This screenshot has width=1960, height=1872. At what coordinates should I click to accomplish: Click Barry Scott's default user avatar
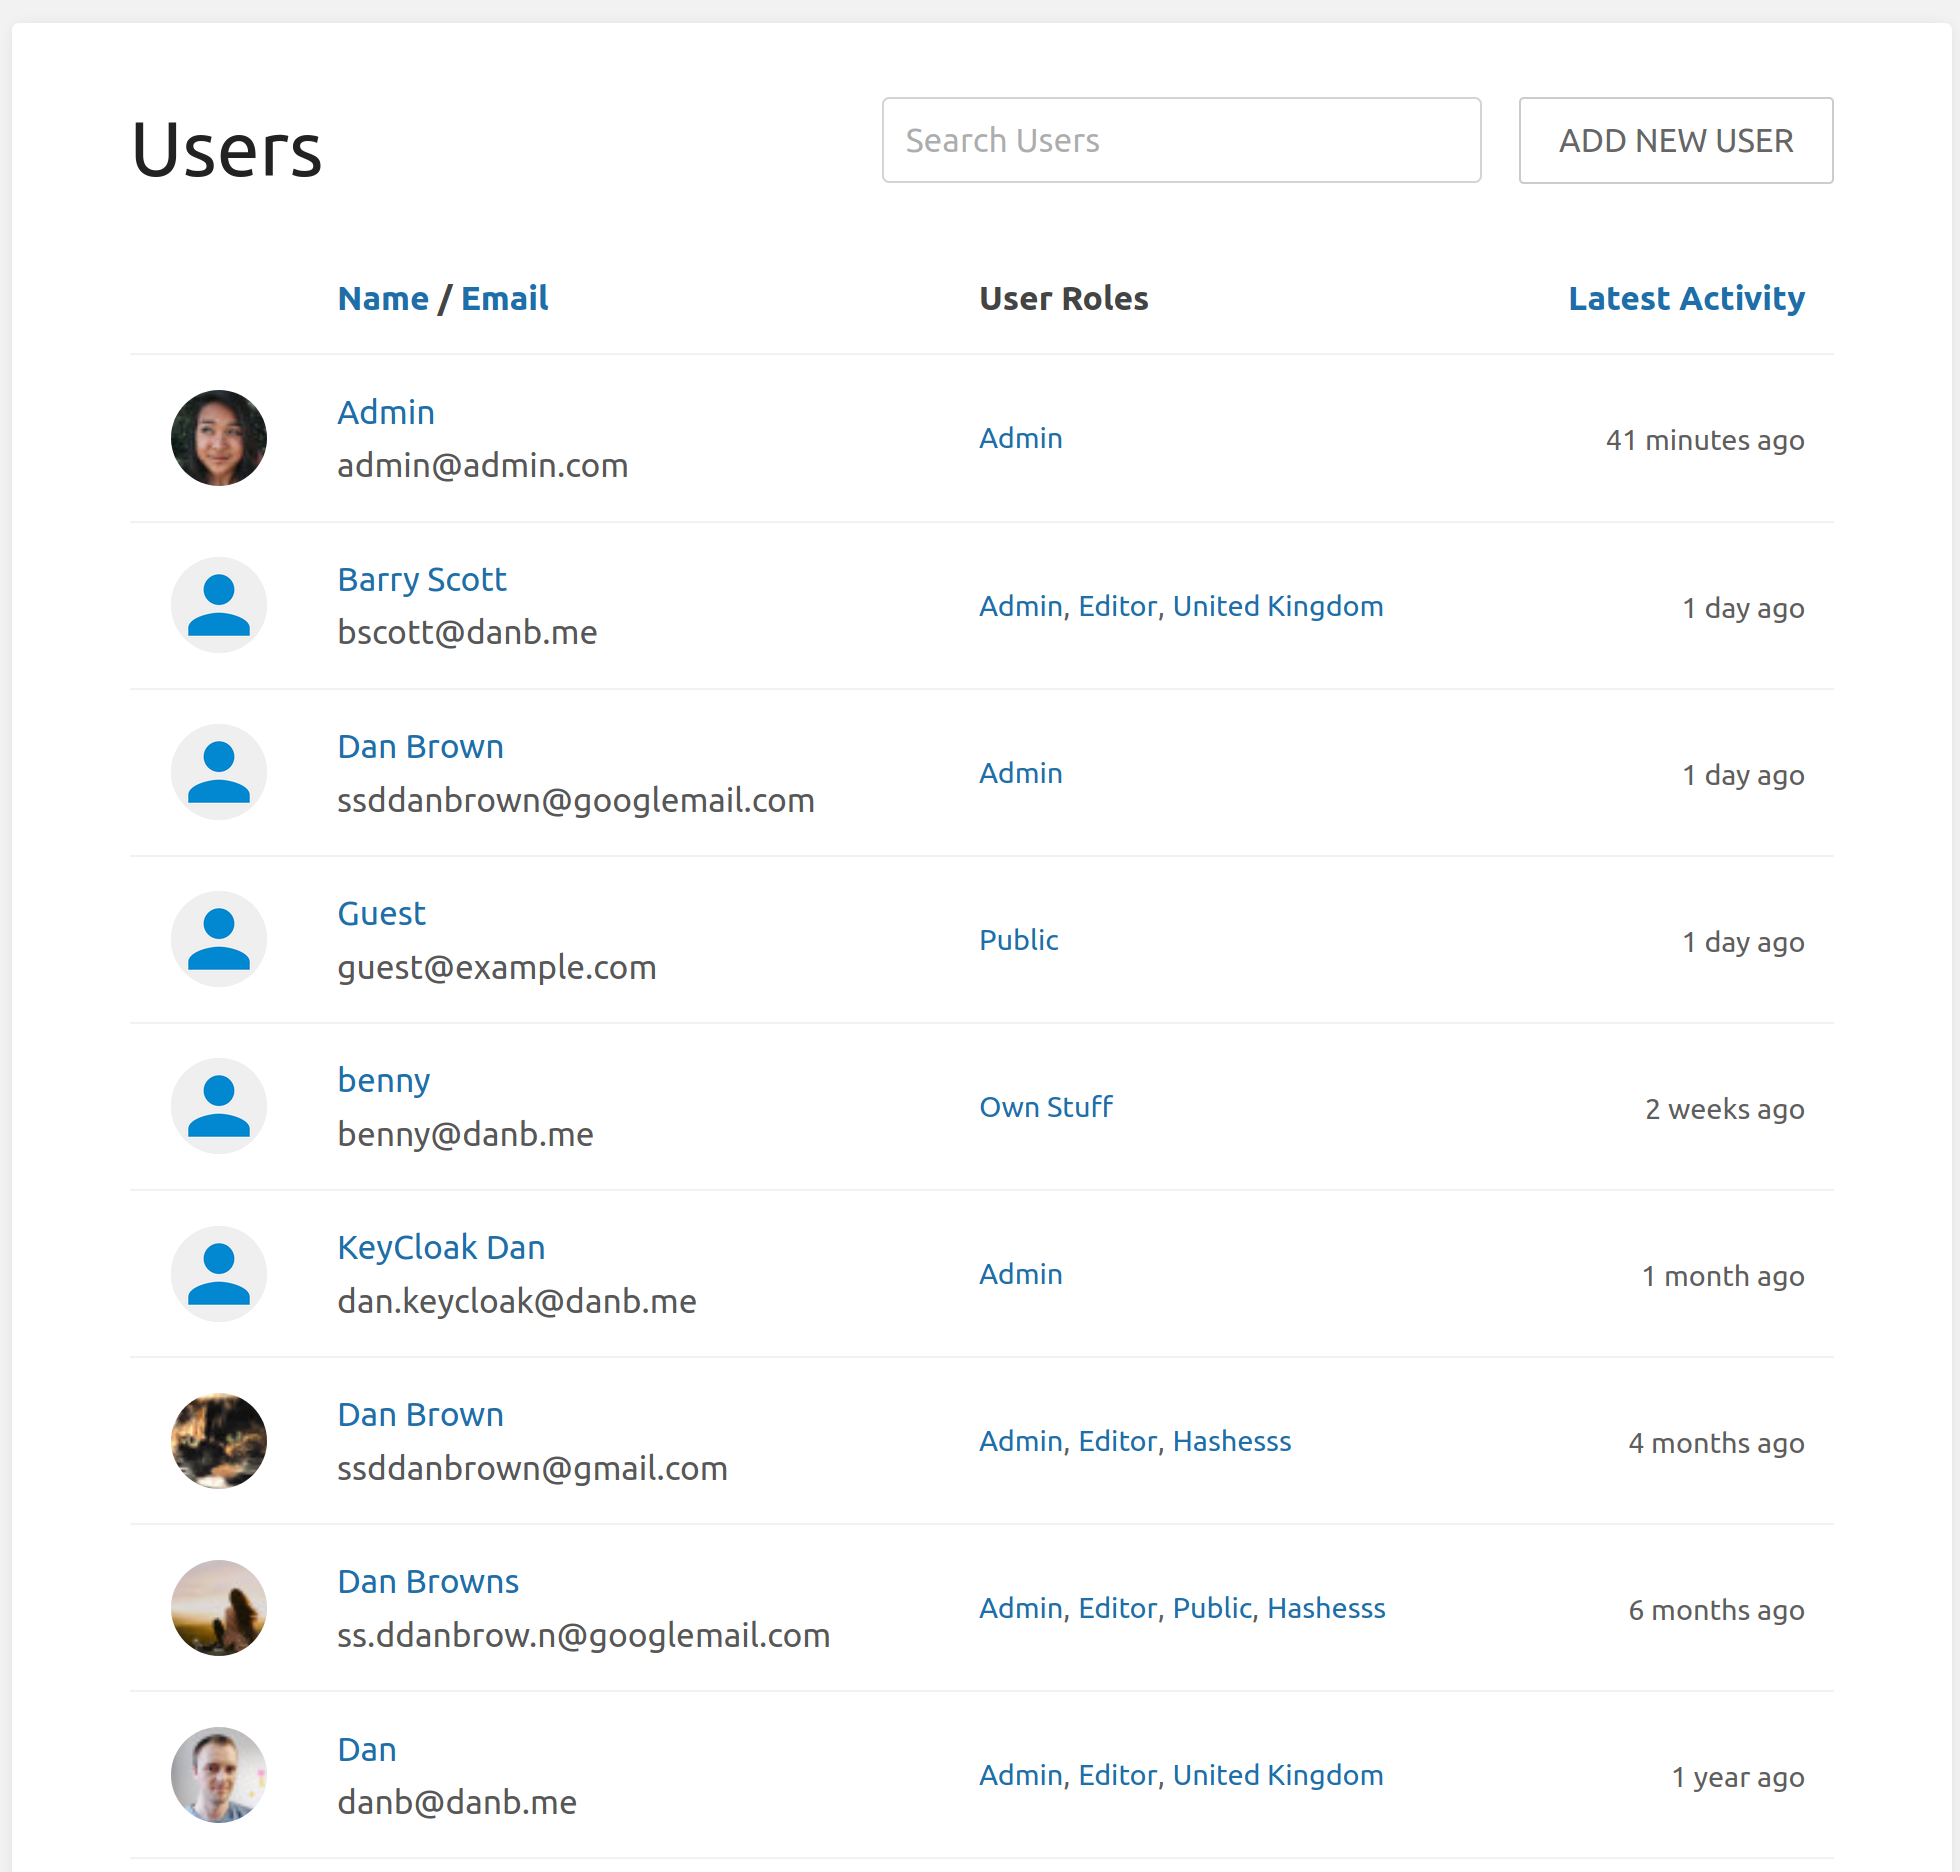click(x=219, y=605)
